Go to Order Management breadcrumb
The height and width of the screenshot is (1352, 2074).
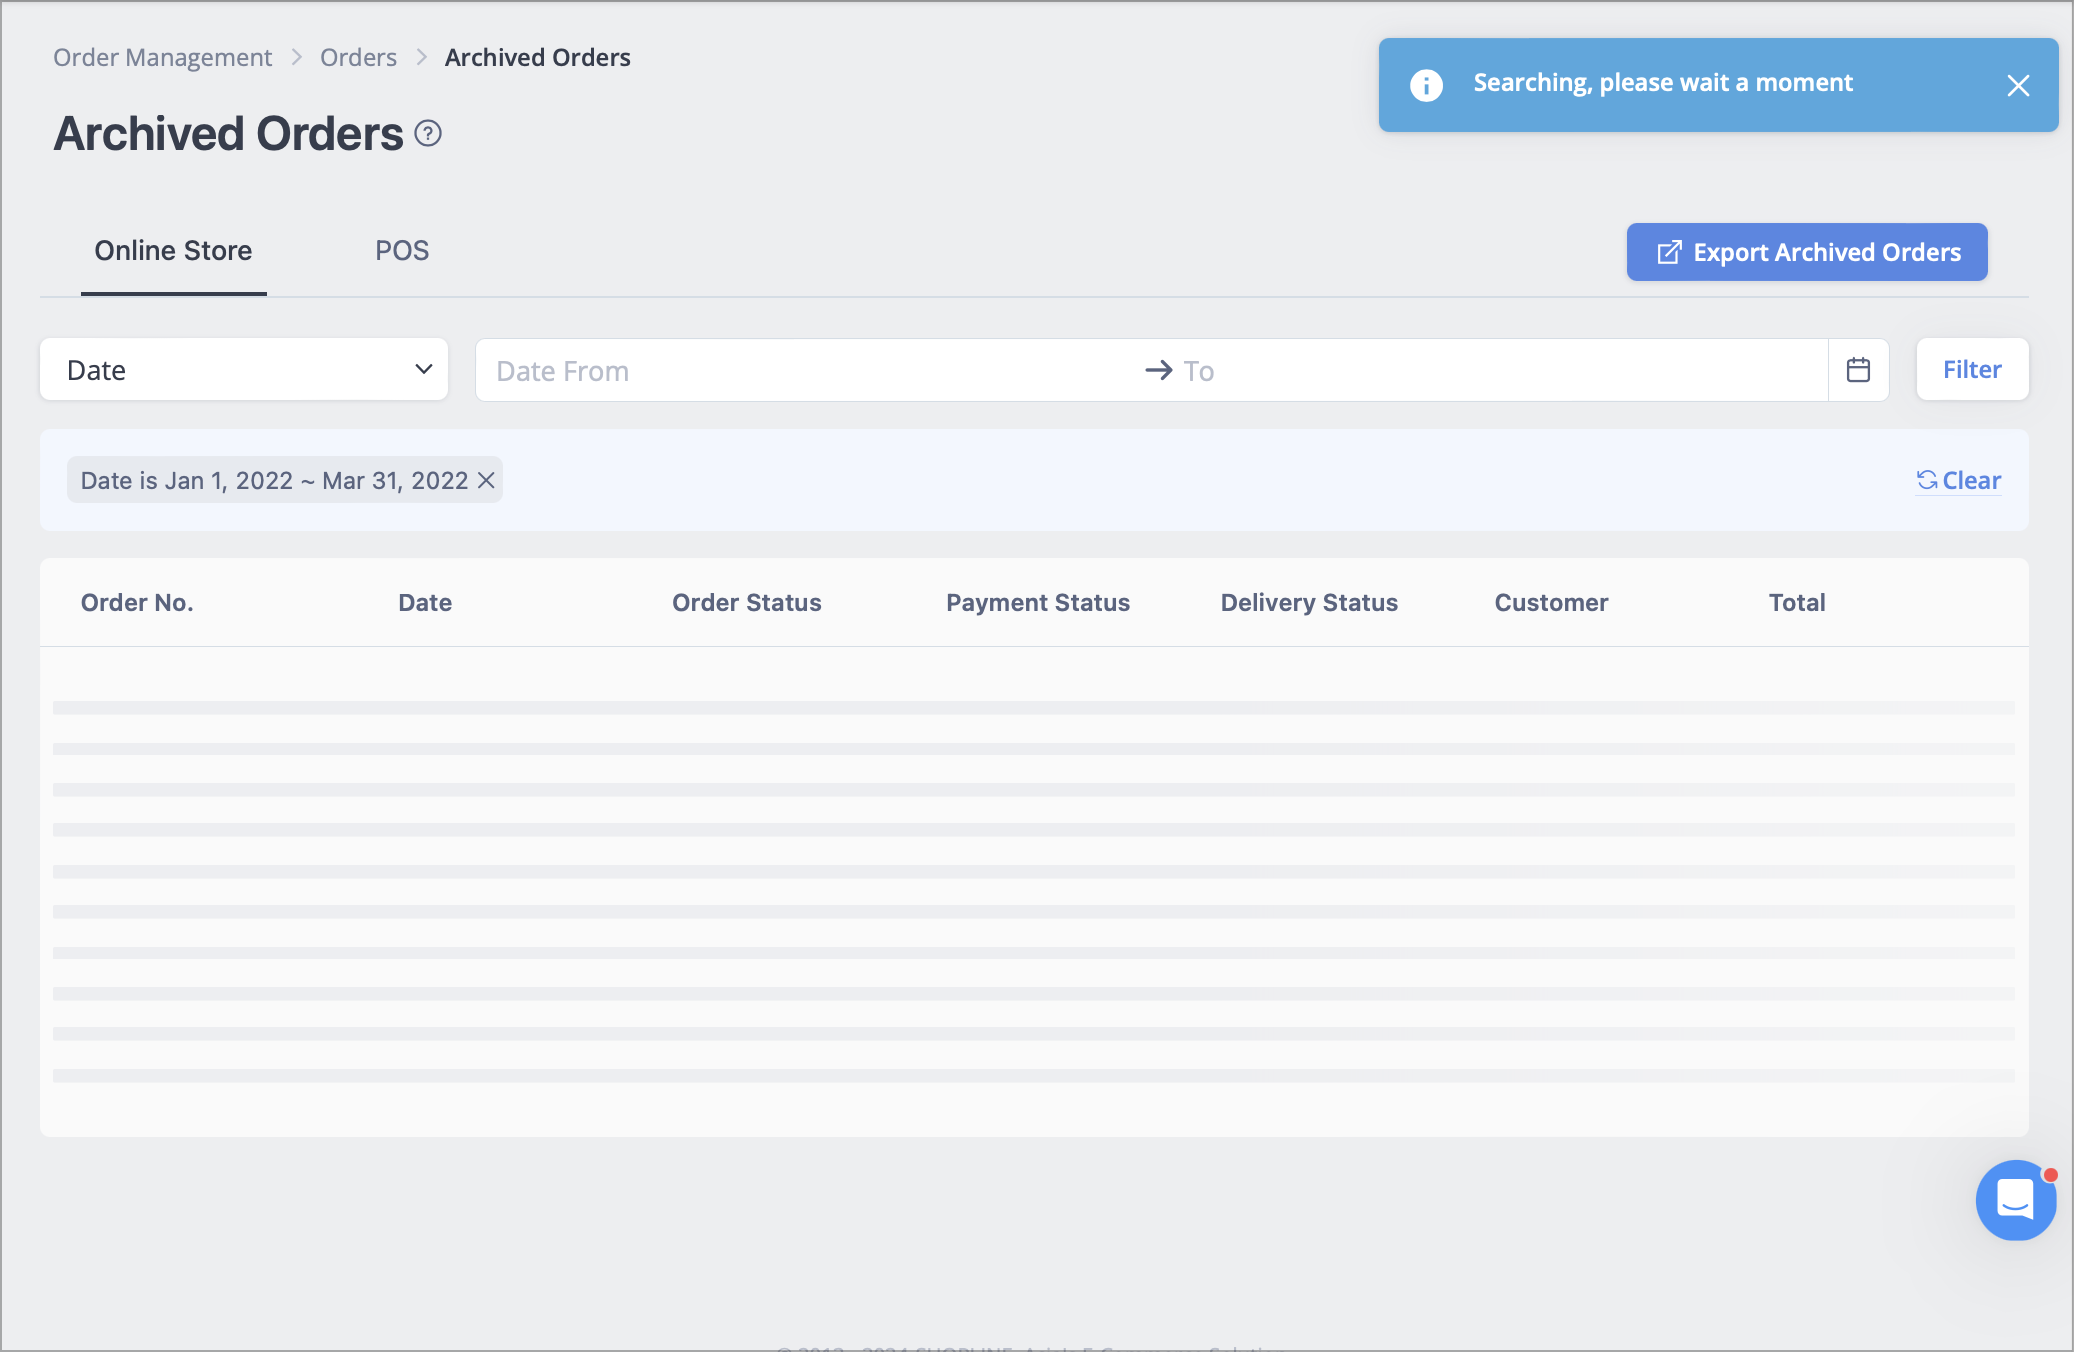[162, 58]
